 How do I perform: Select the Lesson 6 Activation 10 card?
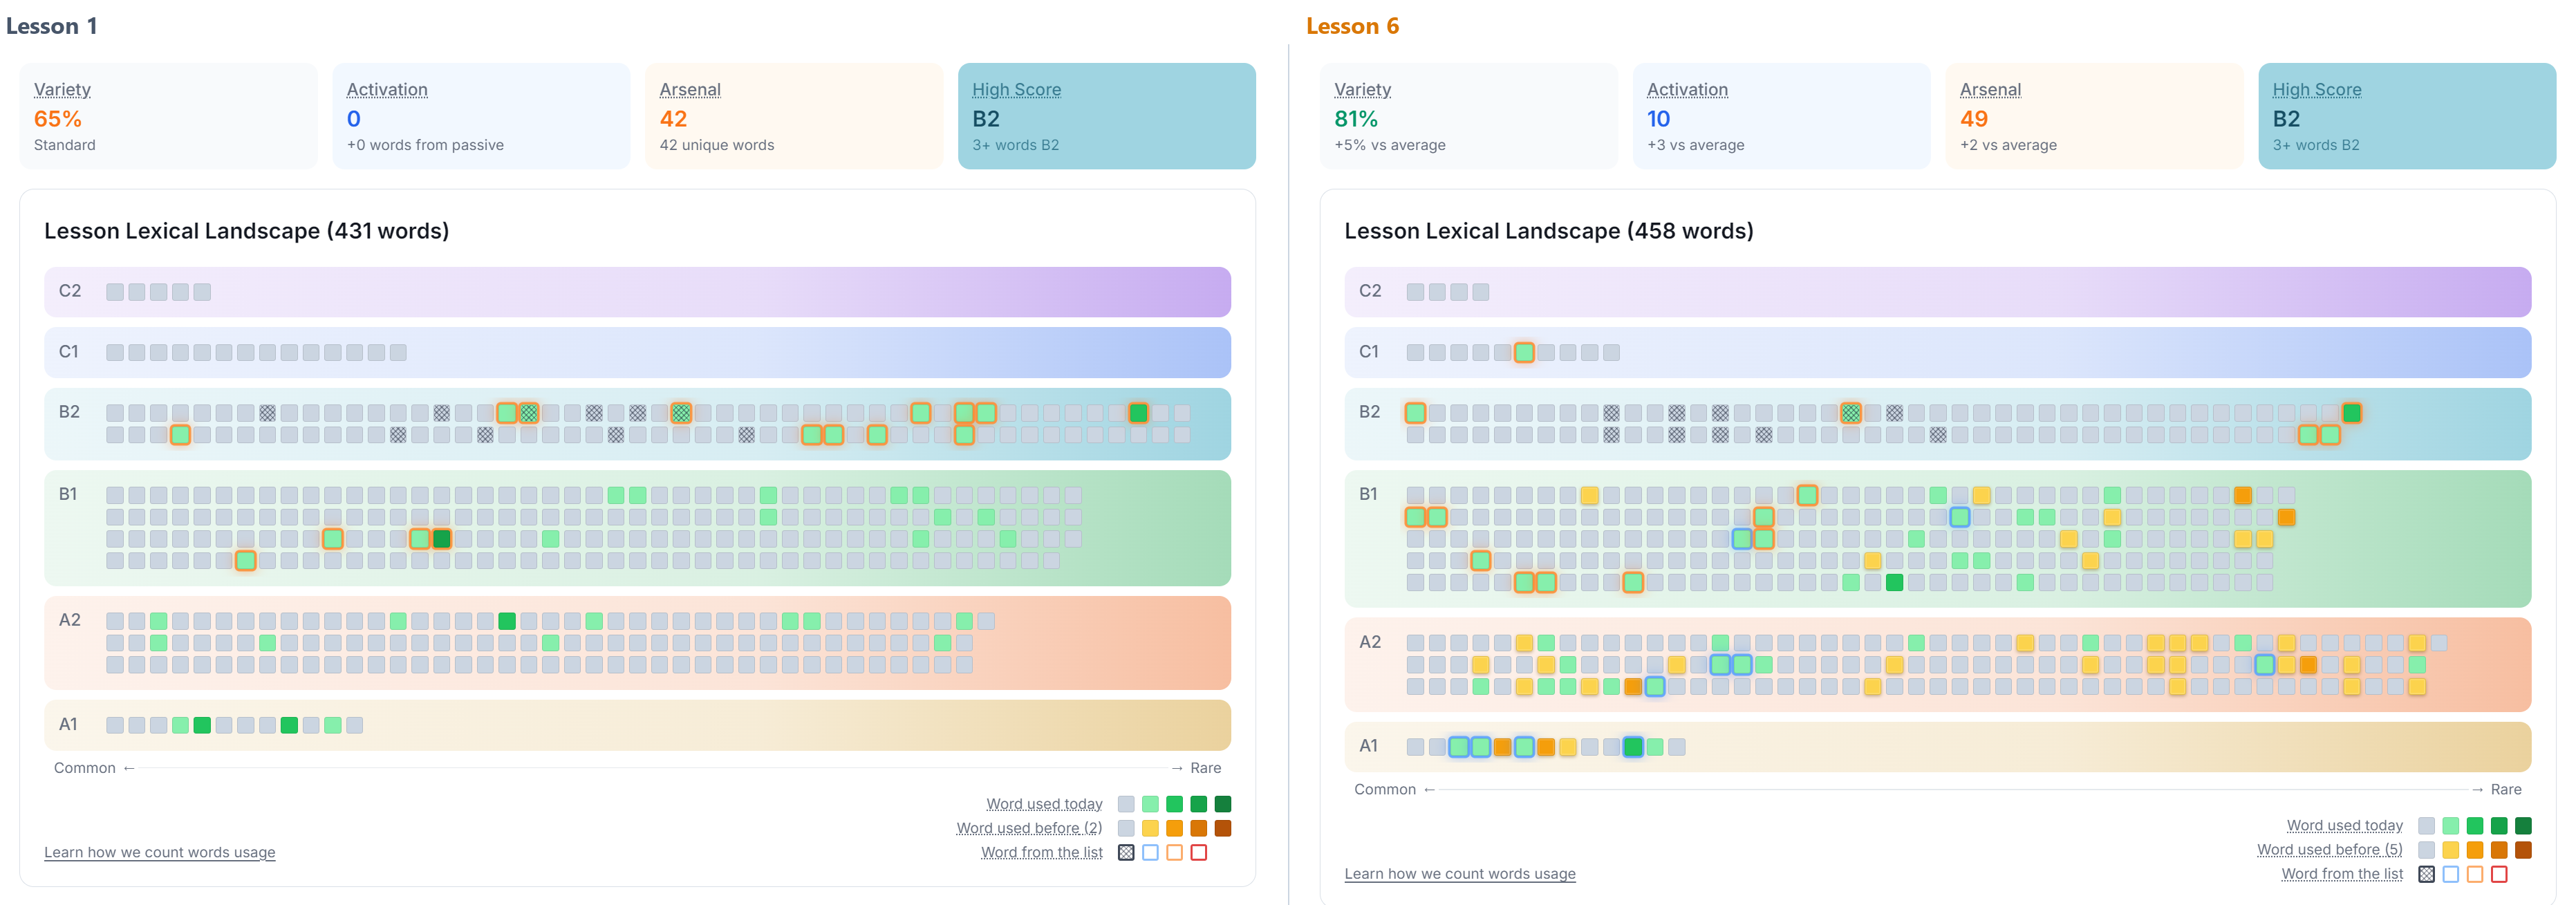1782,116
